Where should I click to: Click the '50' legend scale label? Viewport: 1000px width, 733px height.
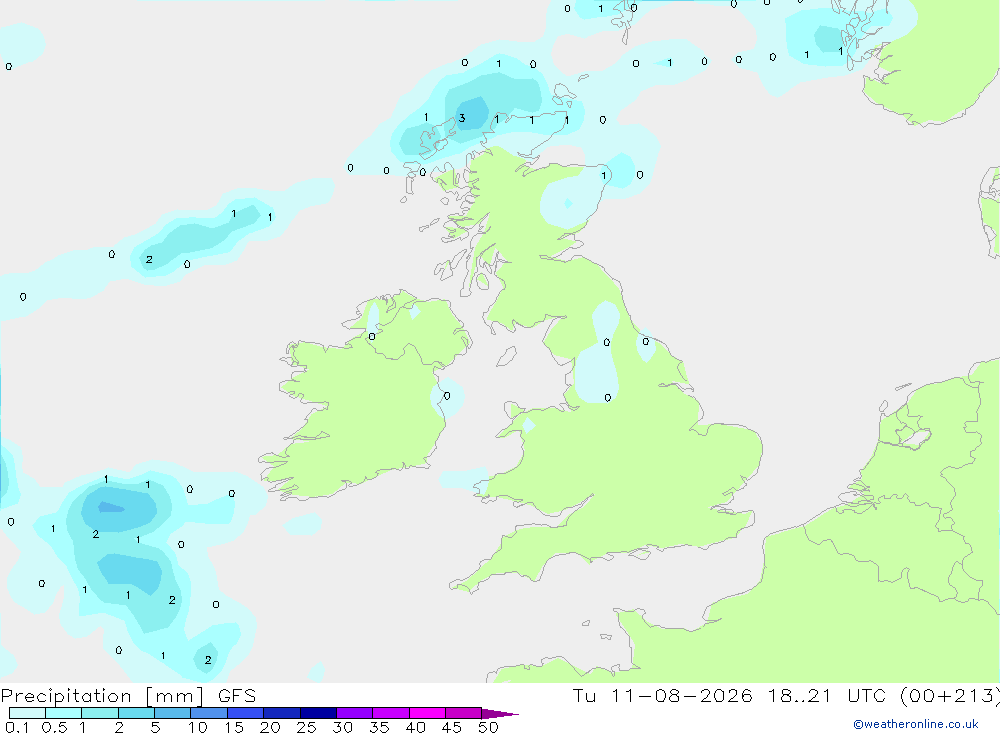[x=488, y=727]
